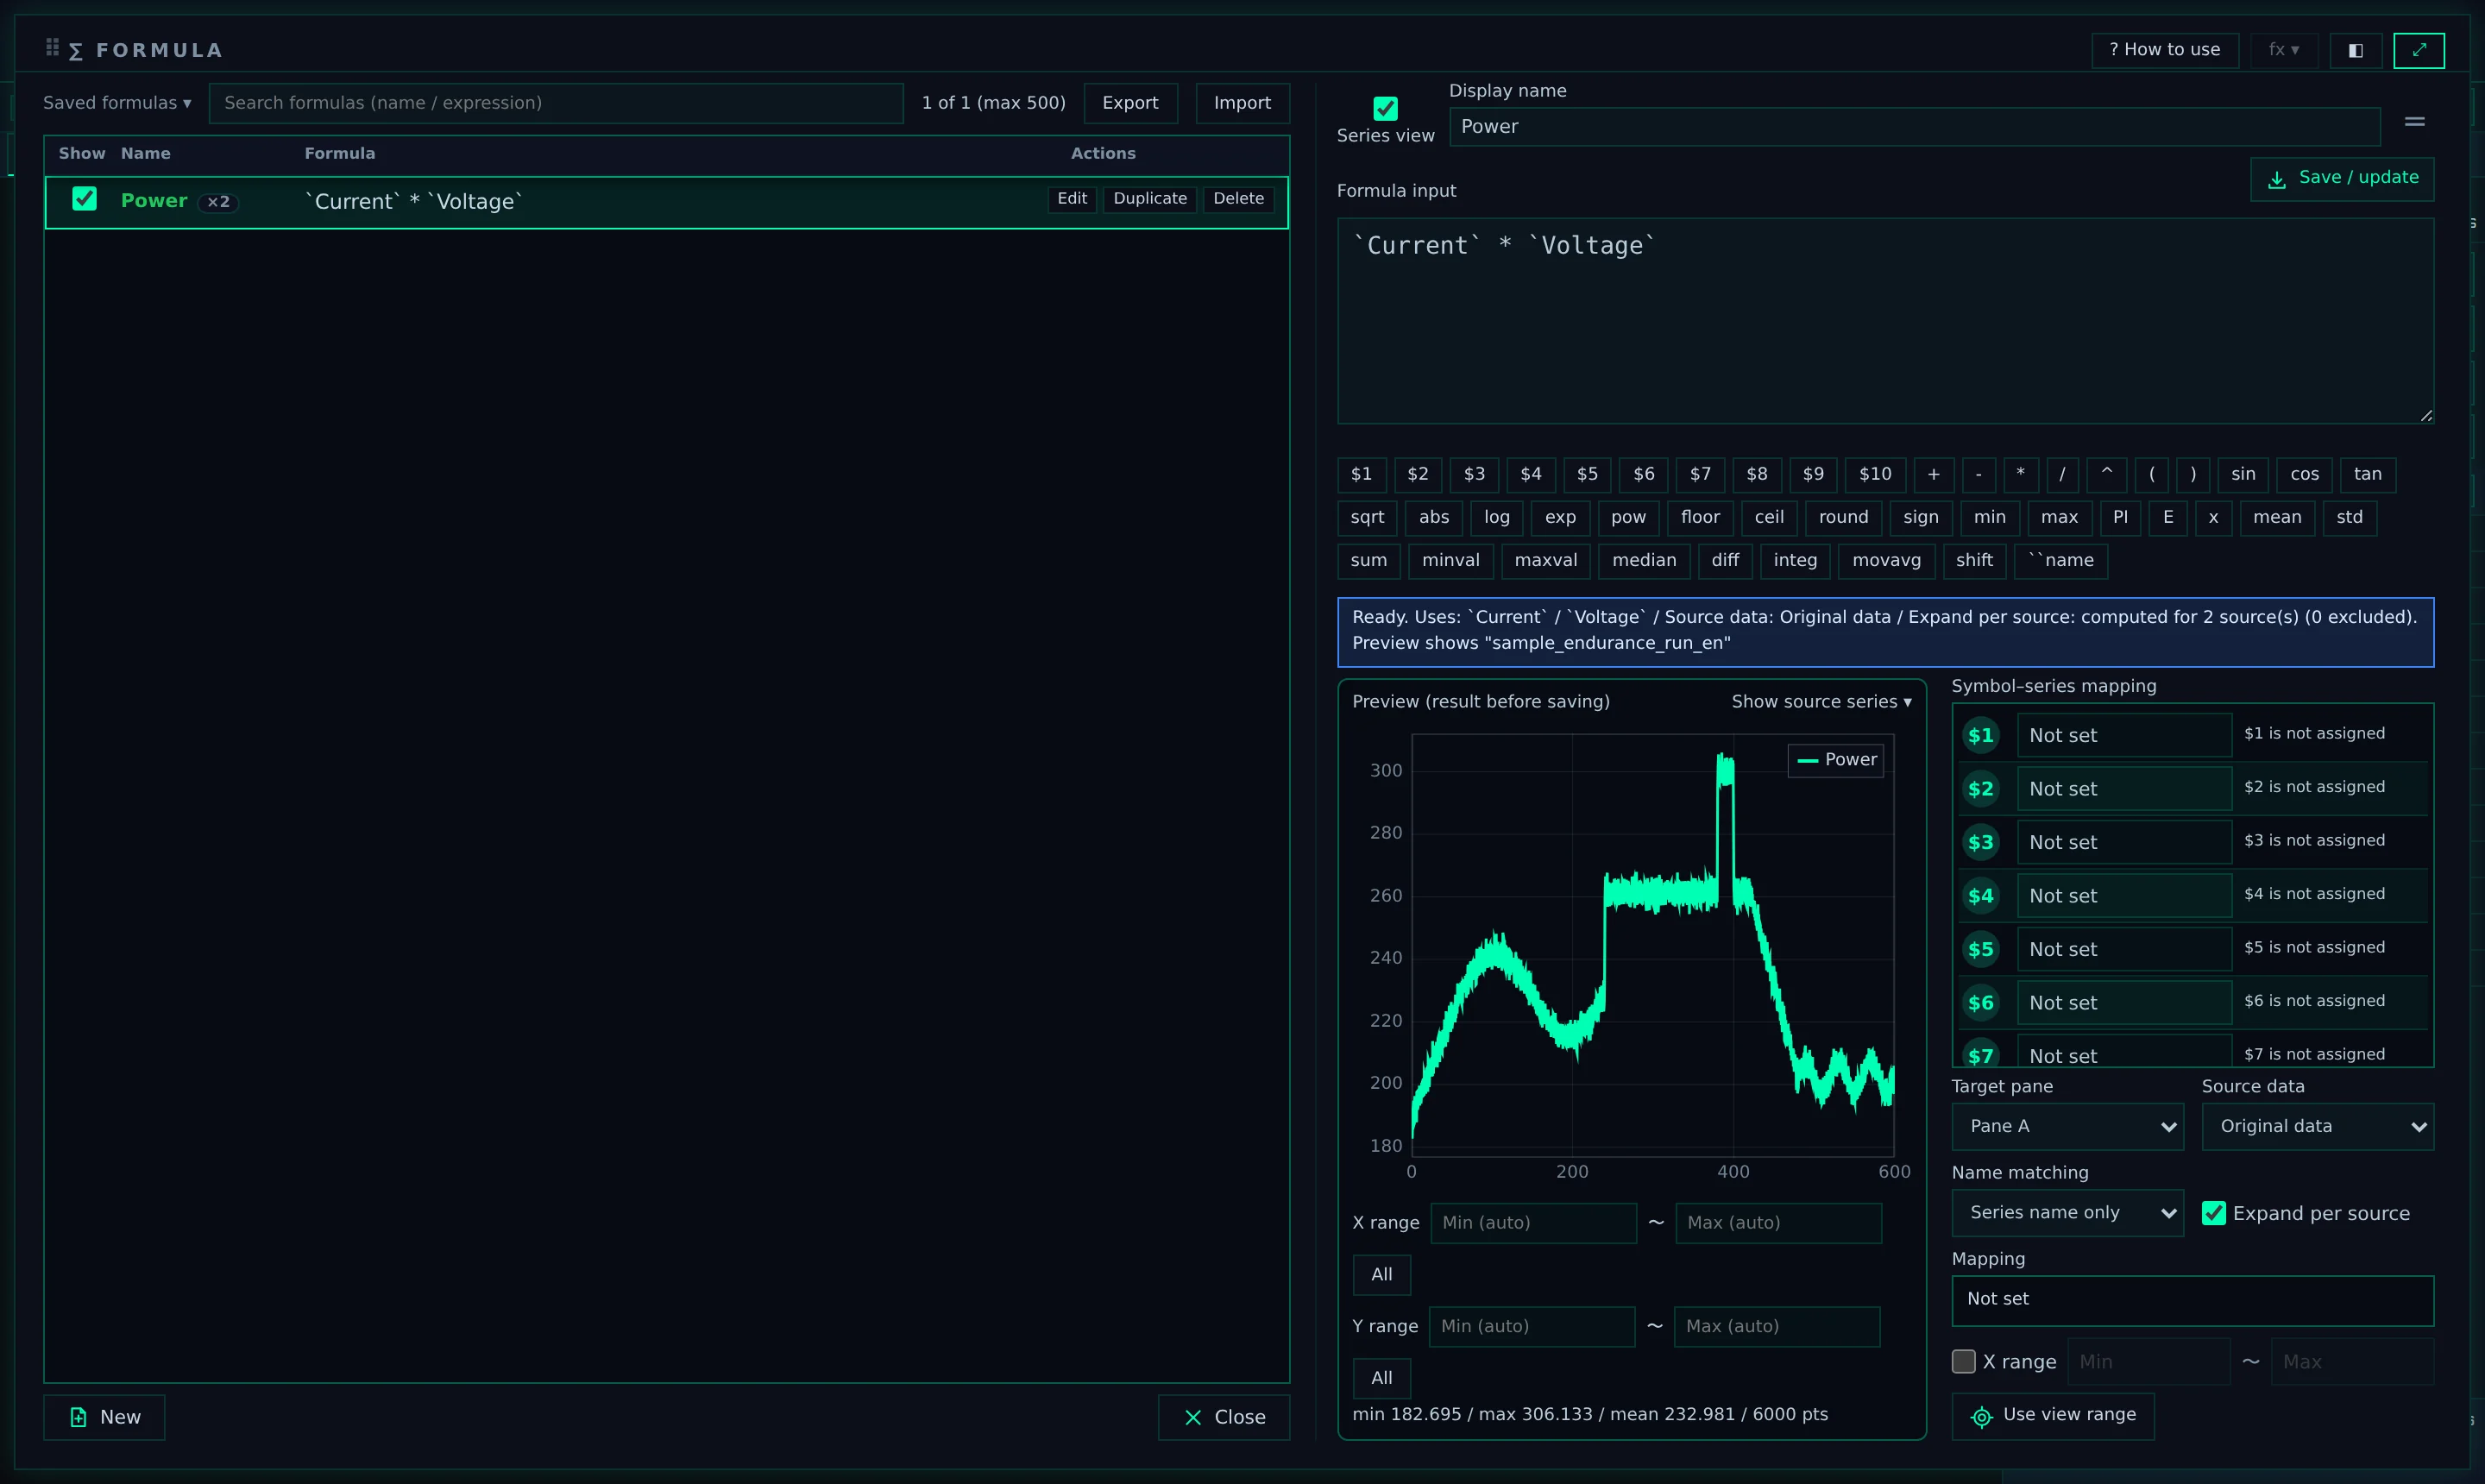2485x1484 pixels.
Task: Save or update the formula
Action: [x=2341, y=178]
